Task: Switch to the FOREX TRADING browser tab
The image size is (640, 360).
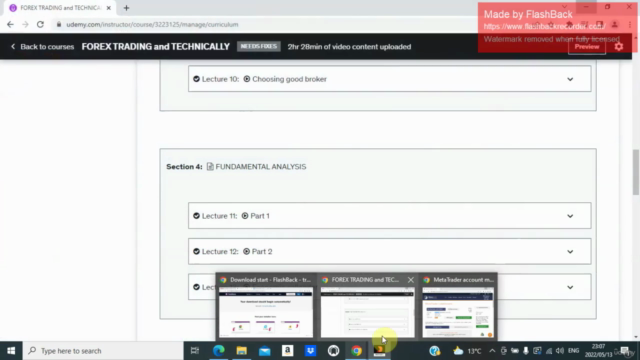Action: click(58, 8)
